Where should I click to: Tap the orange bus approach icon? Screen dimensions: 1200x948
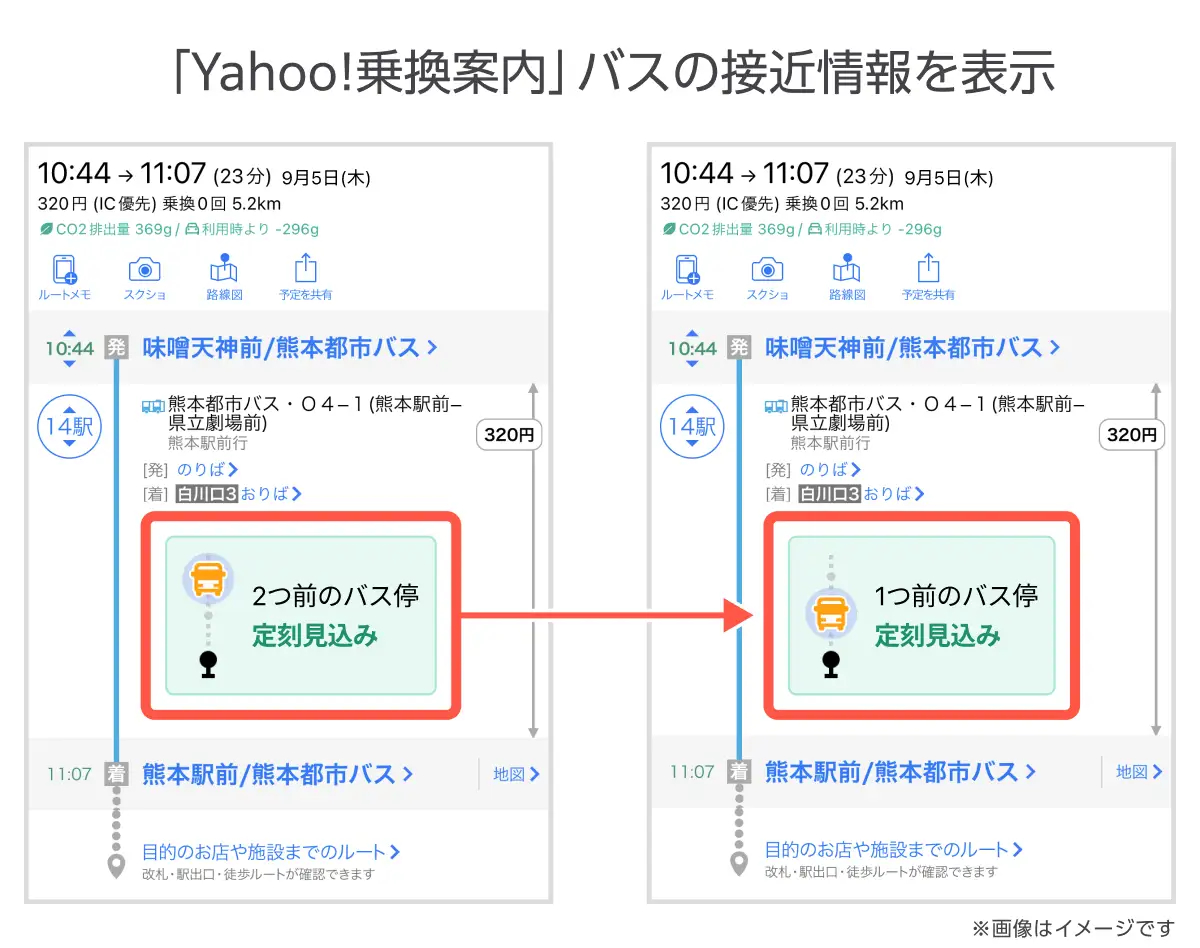coord(207,576)
